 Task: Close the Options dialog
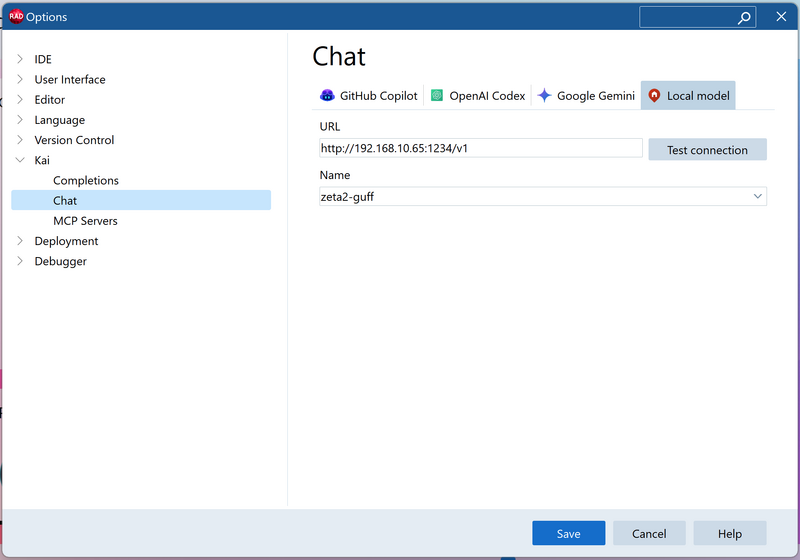(781, 16)
